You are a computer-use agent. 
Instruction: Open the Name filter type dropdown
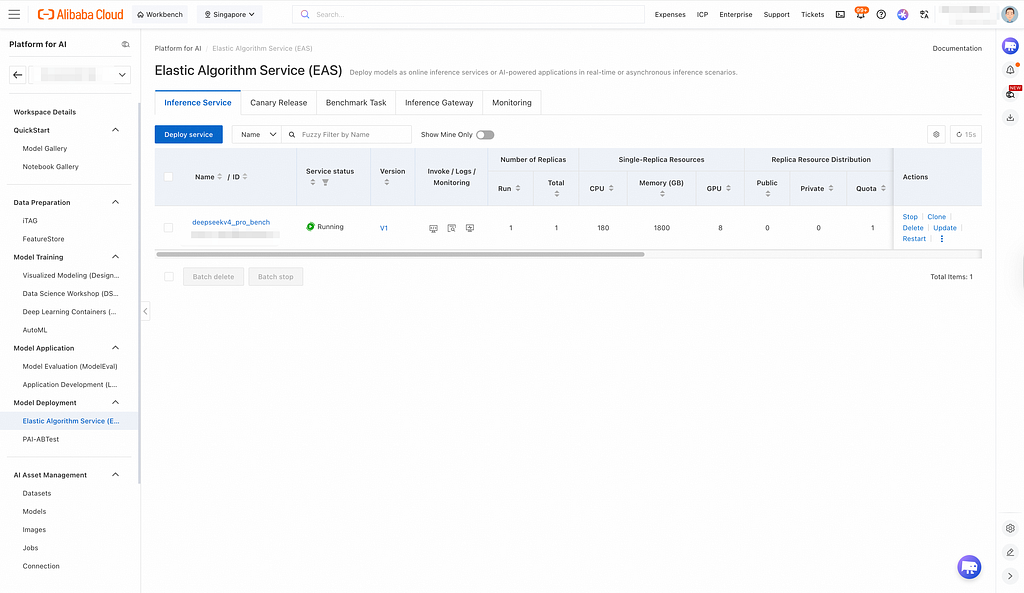point(257,135)
